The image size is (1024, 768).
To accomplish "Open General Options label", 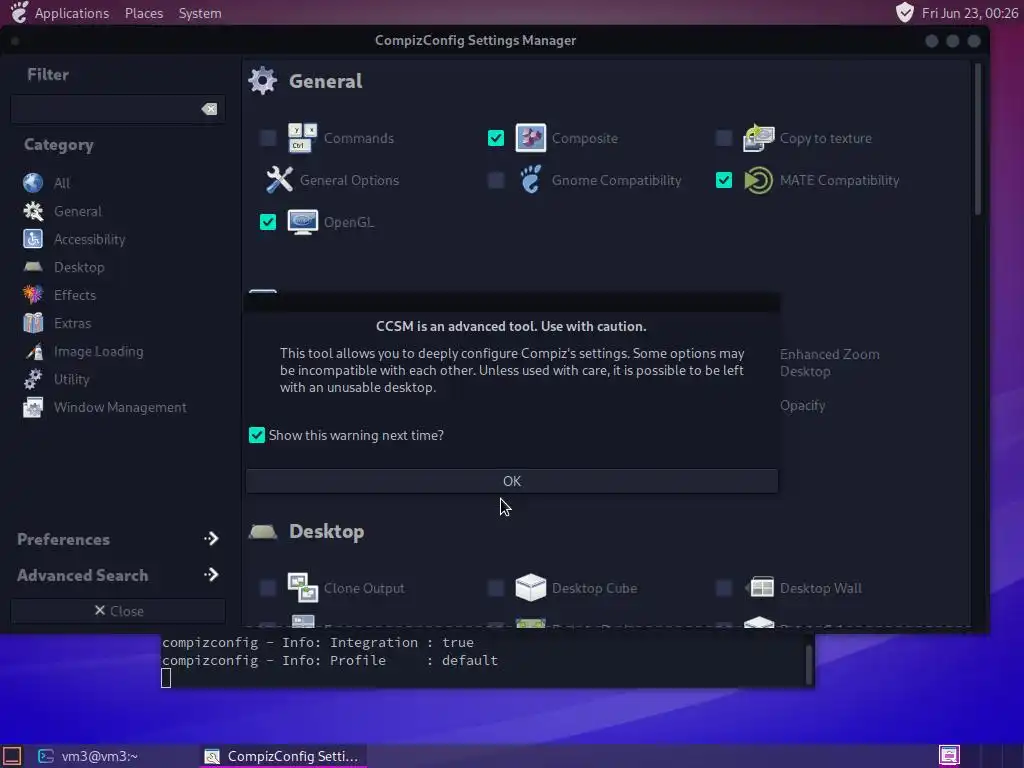I will click(349, 180).
